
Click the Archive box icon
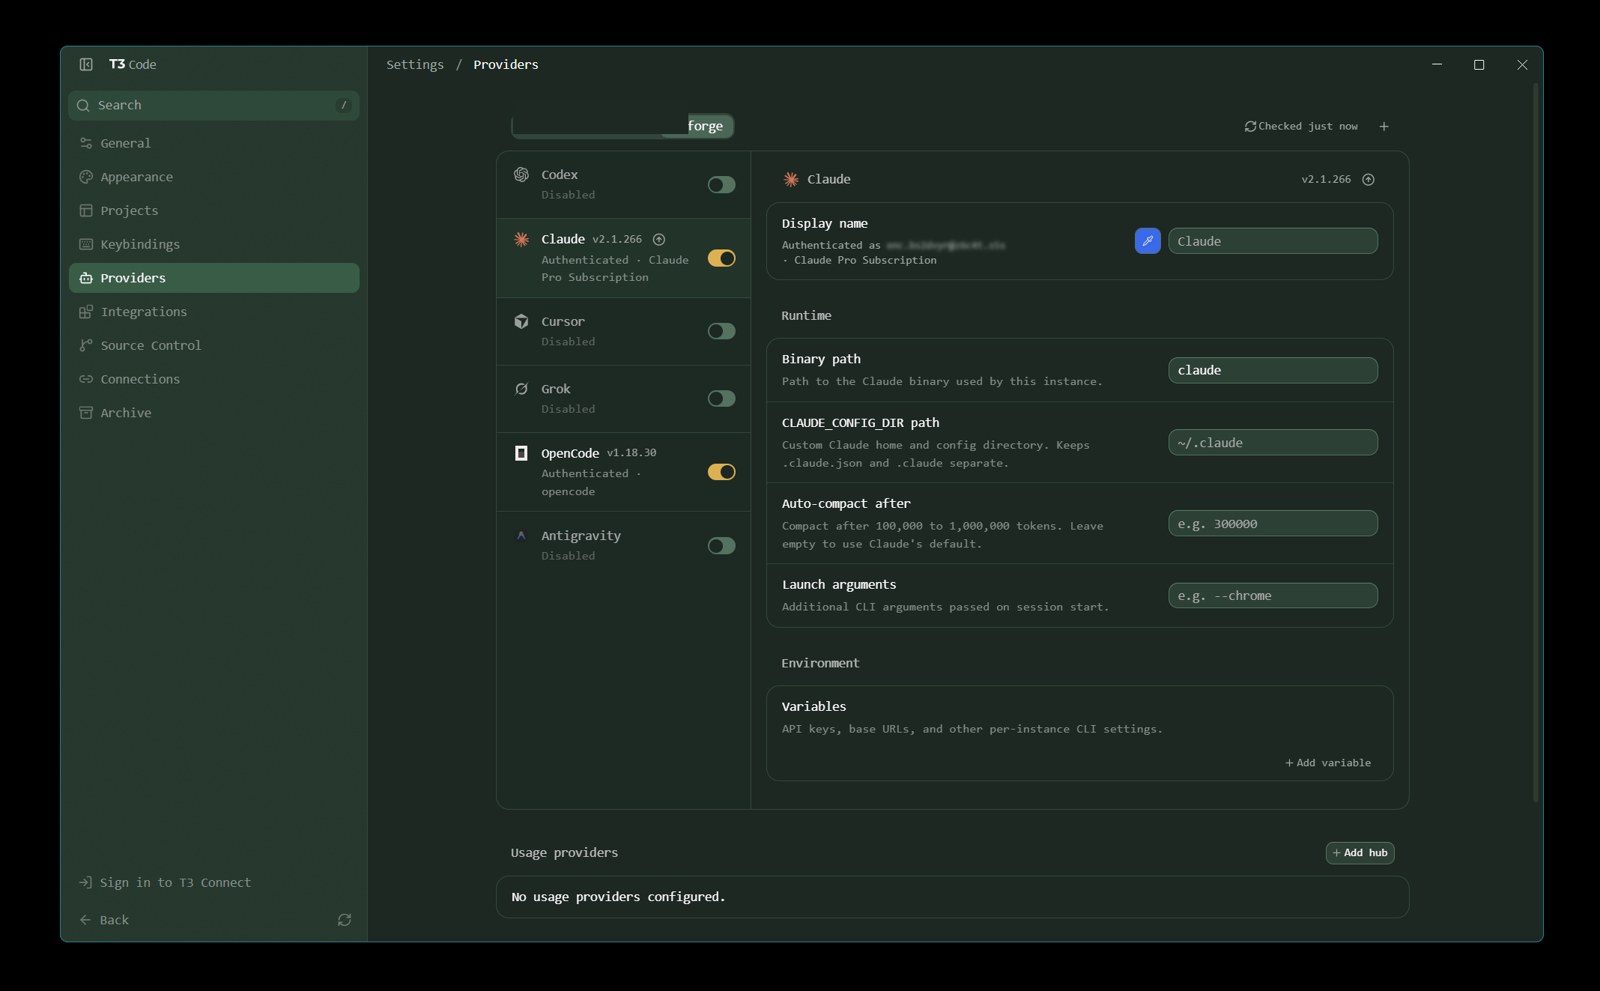tap(86, 413)
